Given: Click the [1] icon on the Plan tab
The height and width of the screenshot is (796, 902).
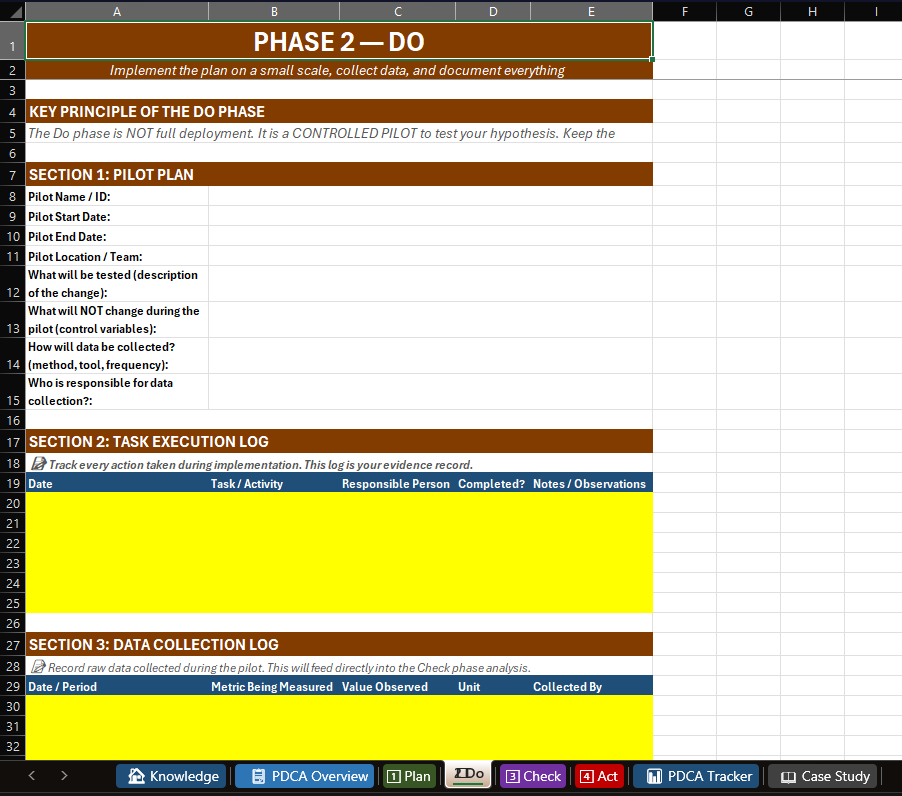Looking at the screenshot, I should click(395, 776).
